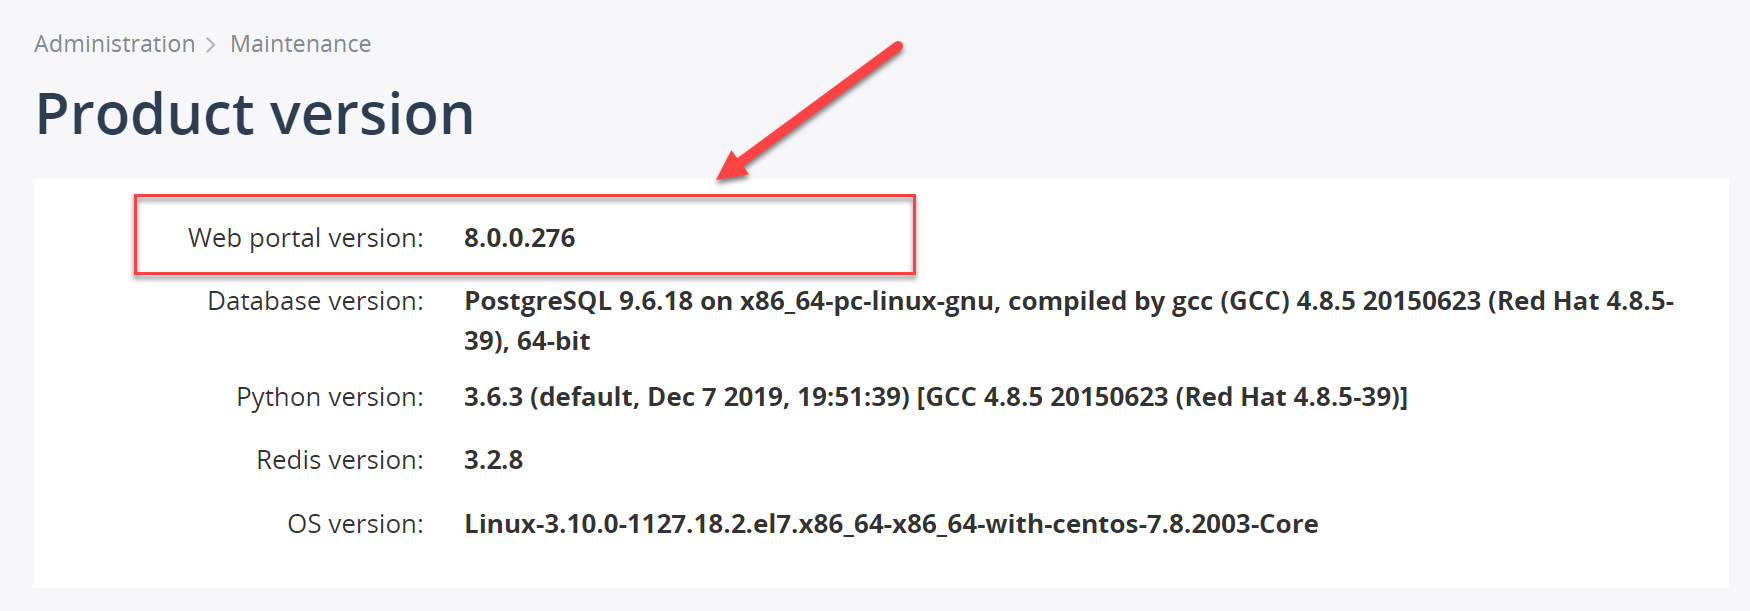Click the Python version label
The image size is (1750, 611).
click(330, 397)
